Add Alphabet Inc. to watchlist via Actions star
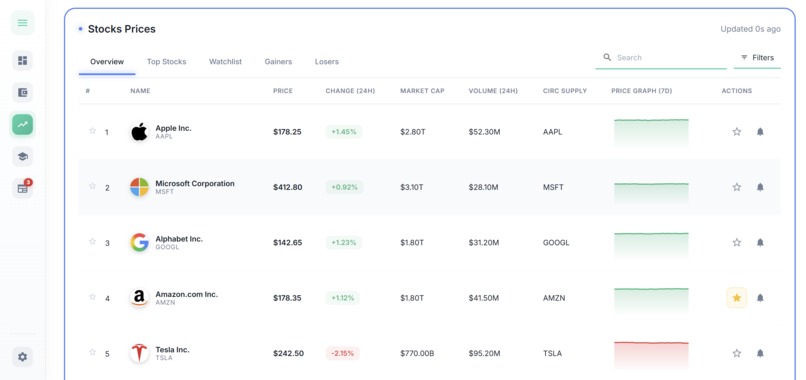The image size is (806, 380). coord(737,242)
